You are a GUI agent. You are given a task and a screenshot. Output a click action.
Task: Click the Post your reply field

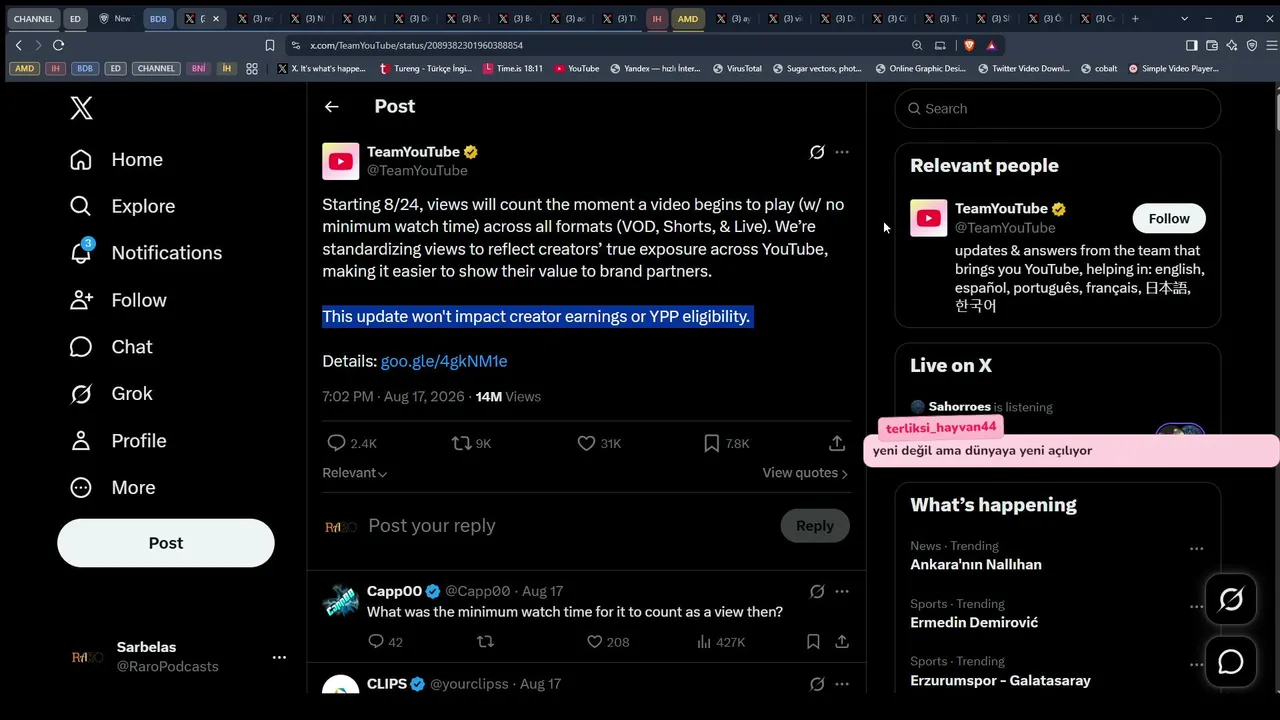coord(568,526)
